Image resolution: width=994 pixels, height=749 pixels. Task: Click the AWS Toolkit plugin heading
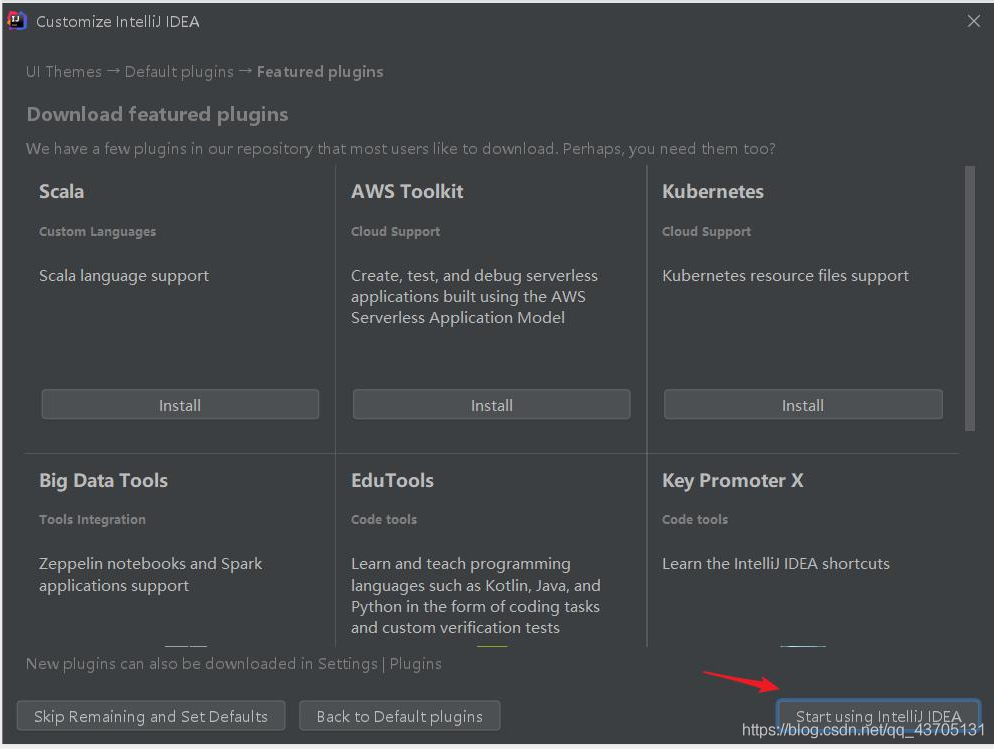coord(407,191)
